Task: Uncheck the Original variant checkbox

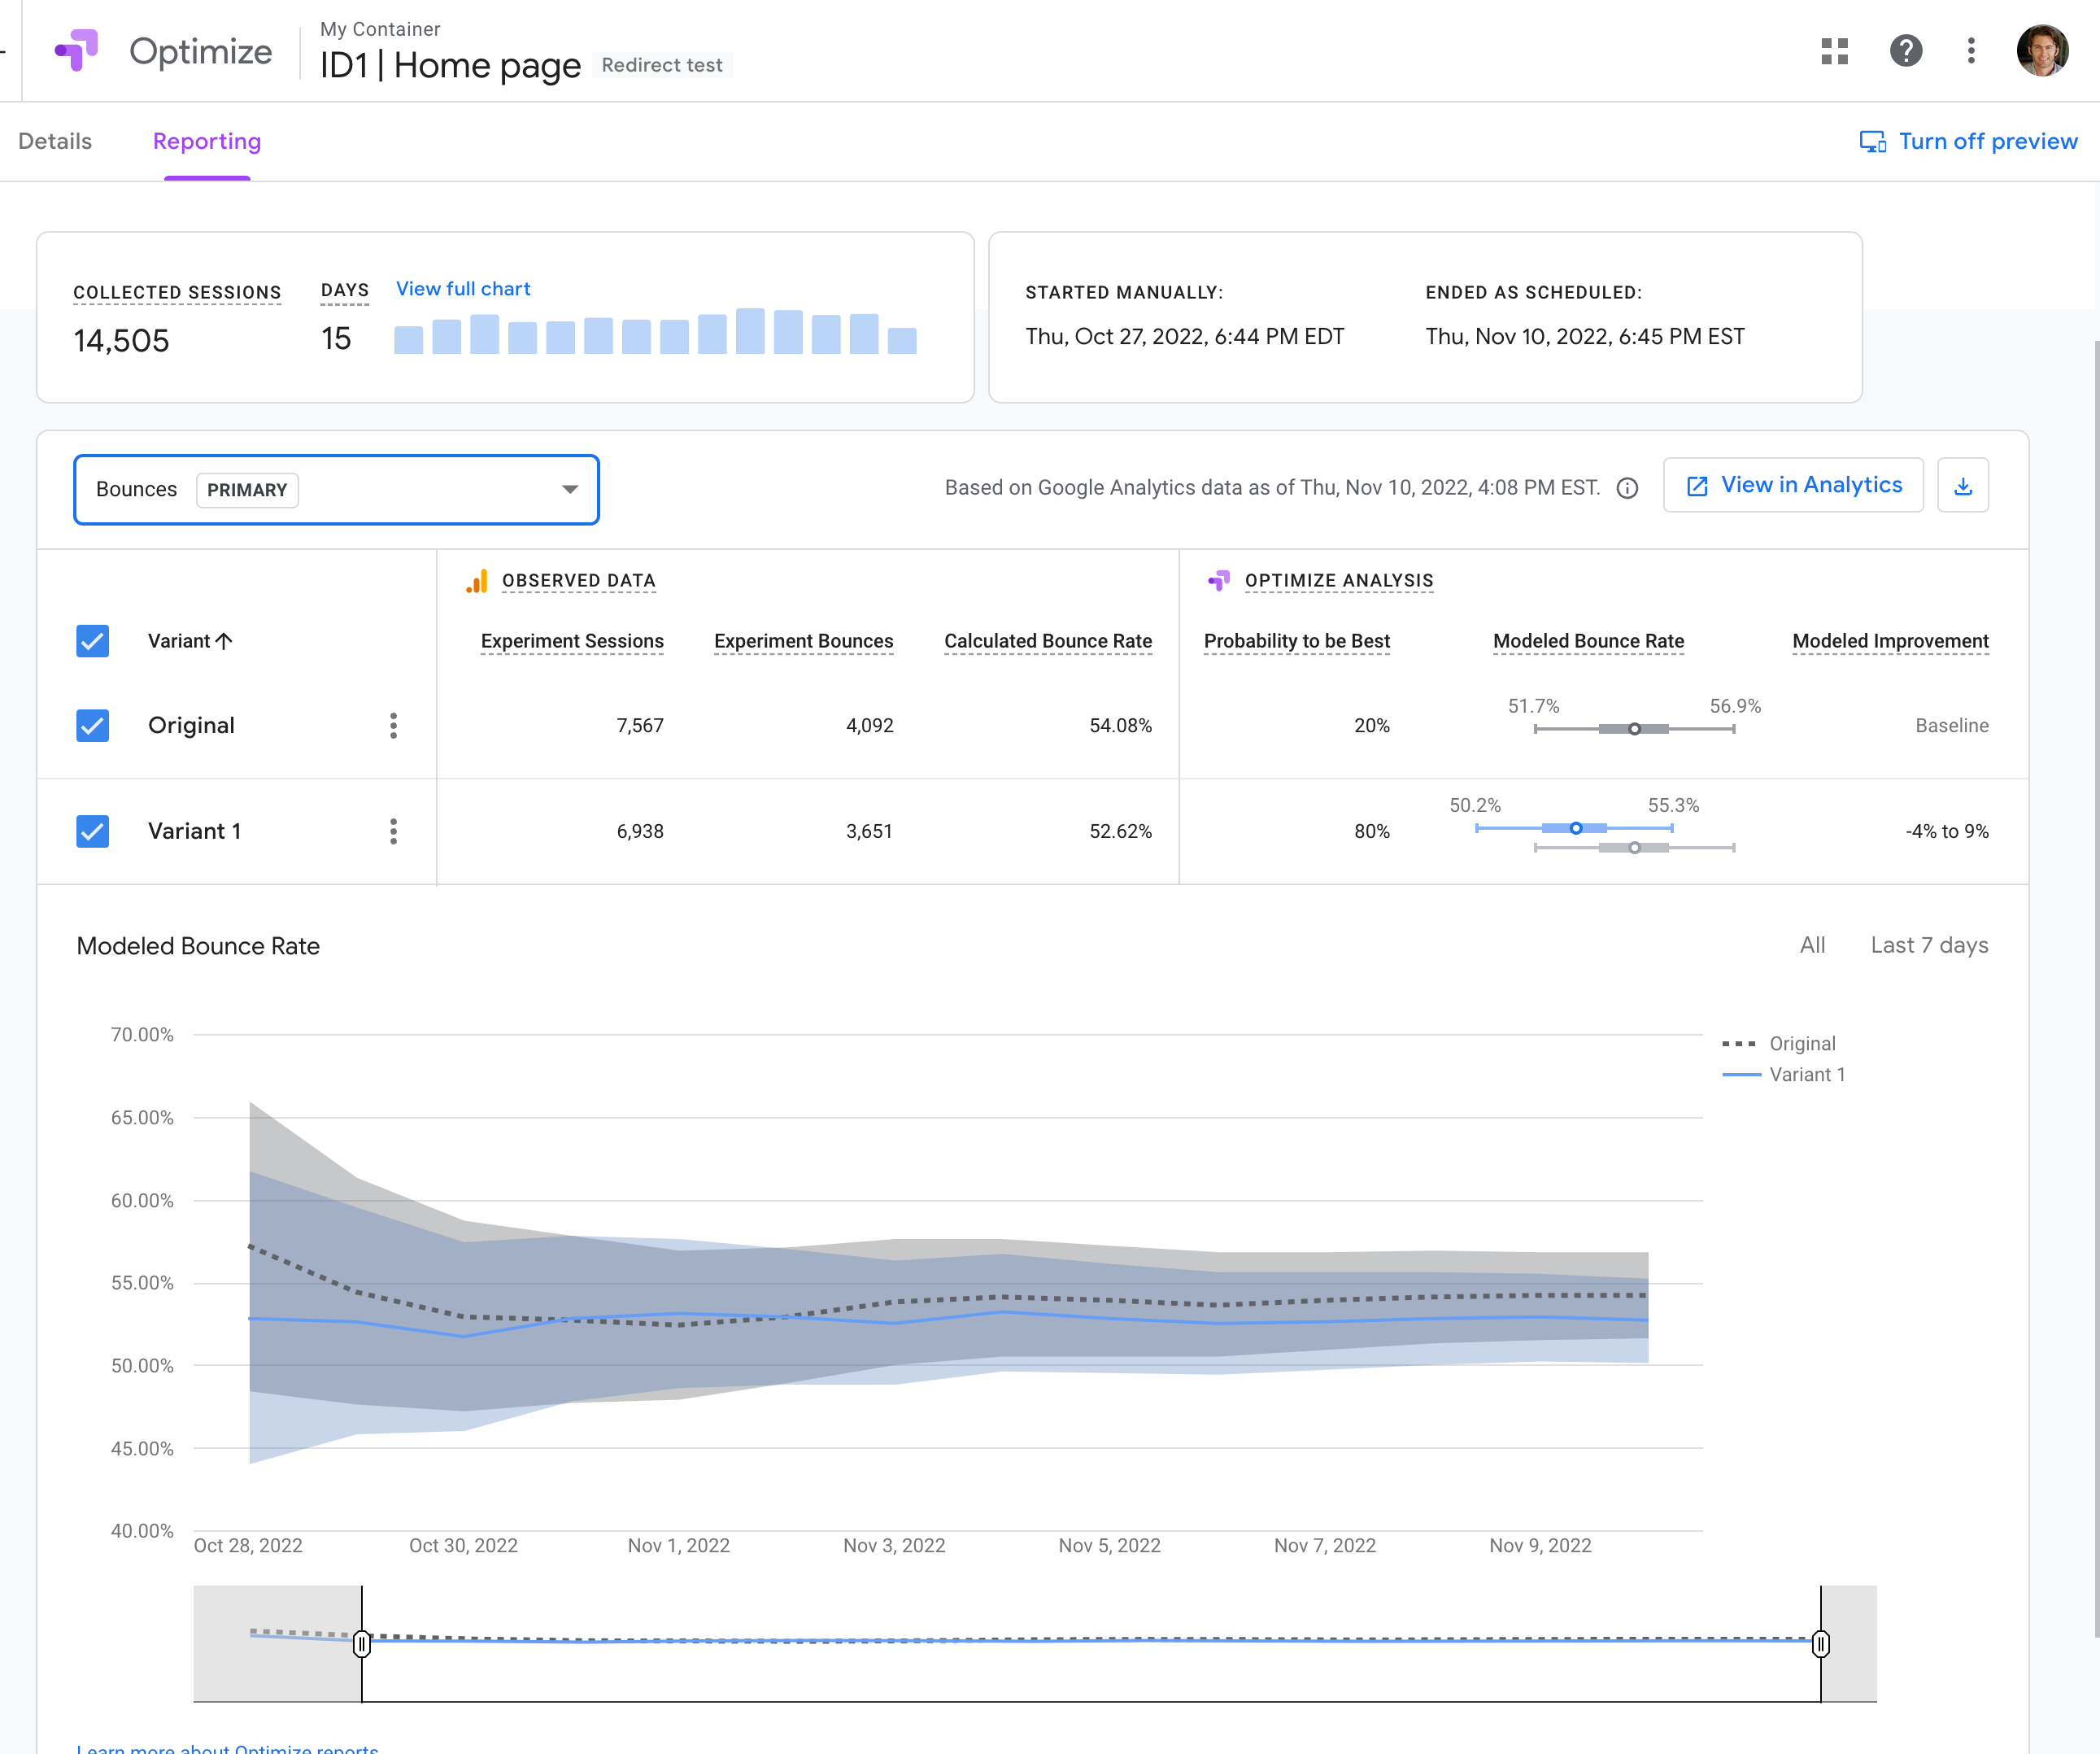Action: [92, 726]
